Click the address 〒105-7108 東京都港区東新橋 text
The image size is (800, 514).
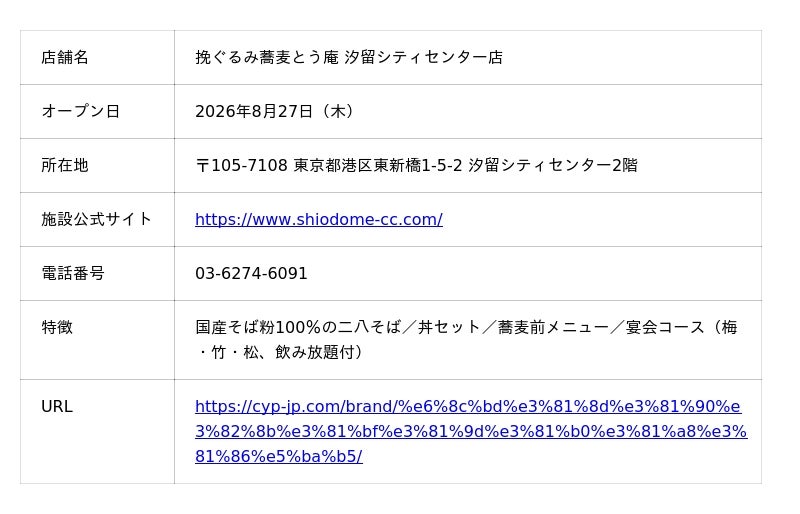tap(308, 165)
